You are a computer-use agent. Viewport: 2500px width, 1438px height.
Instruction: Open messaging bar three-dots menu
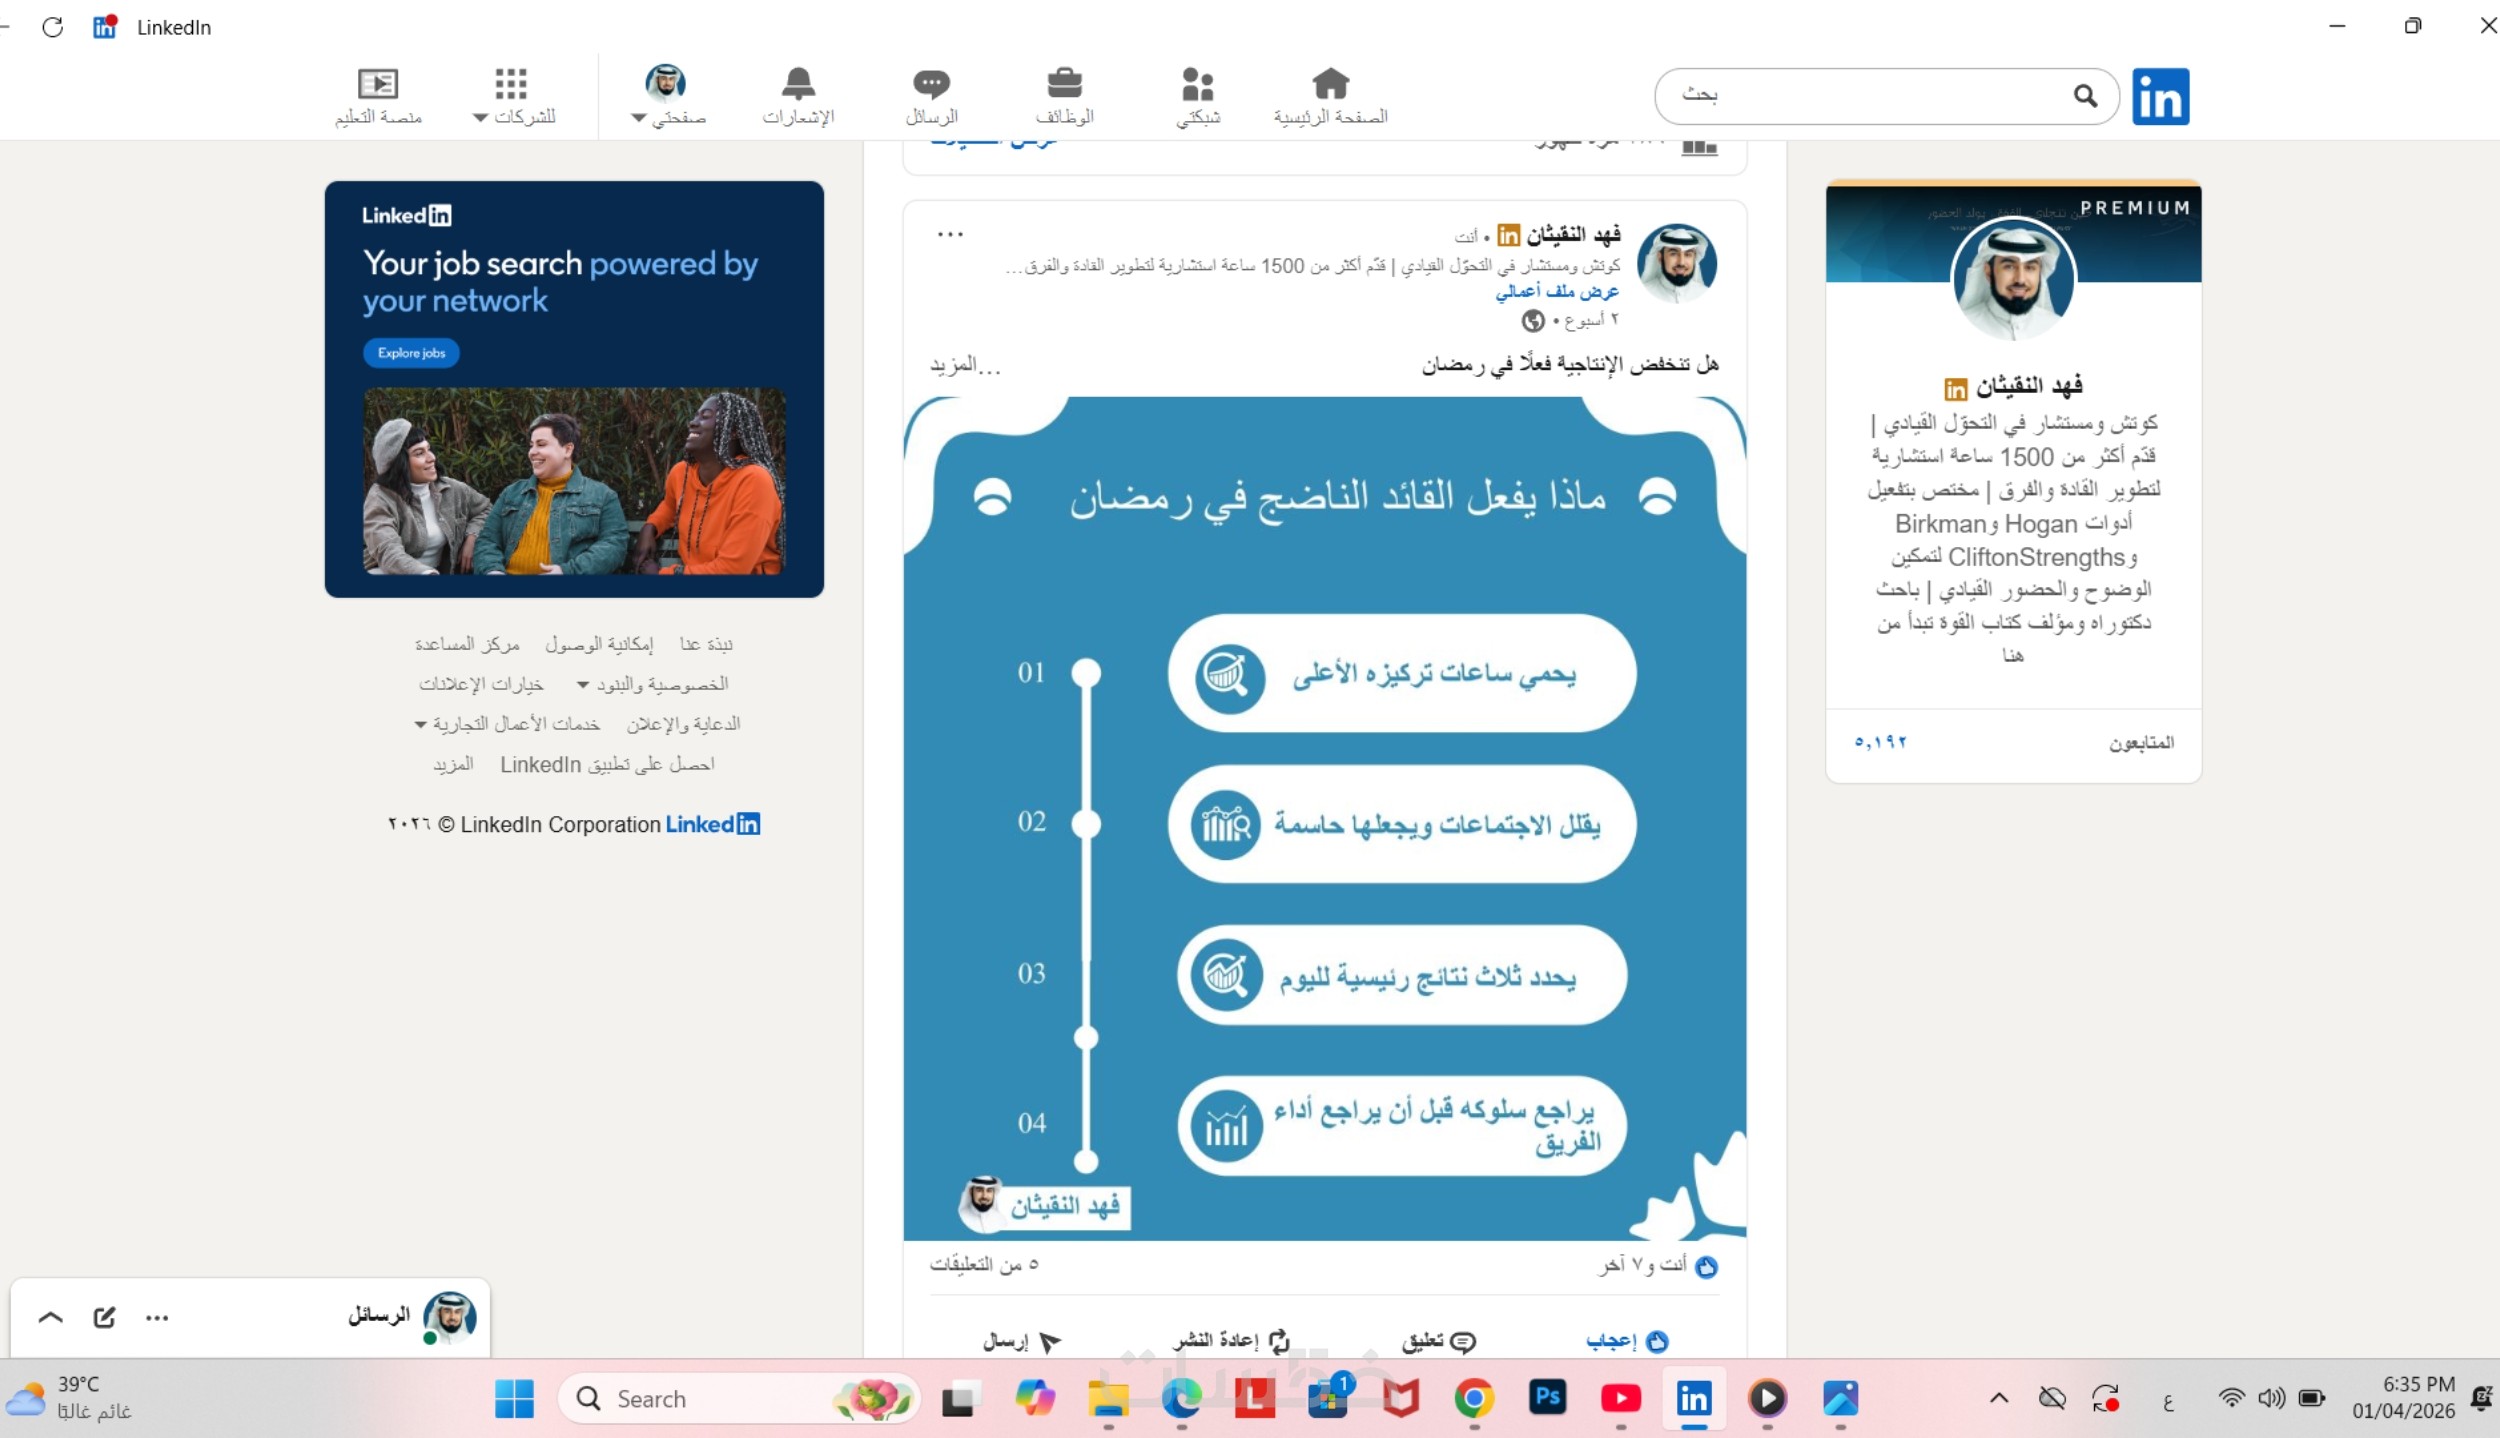tap(157, 1318)
